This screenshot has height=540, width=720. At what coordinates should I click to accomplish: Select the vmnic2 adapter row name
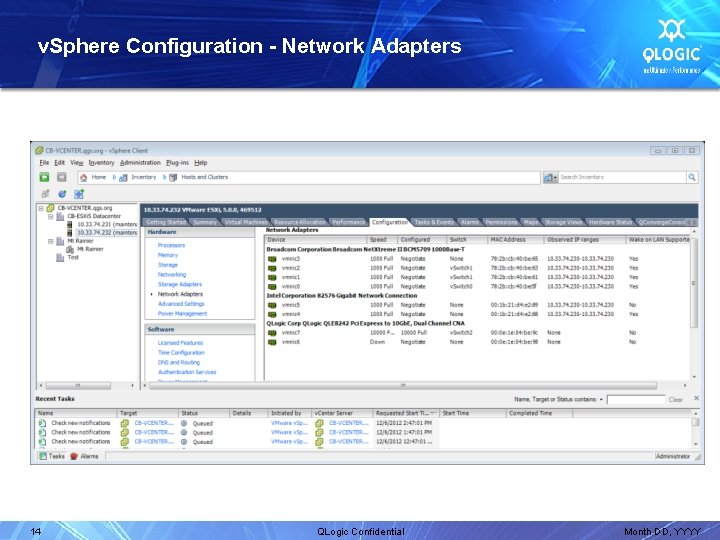(291, 268)
